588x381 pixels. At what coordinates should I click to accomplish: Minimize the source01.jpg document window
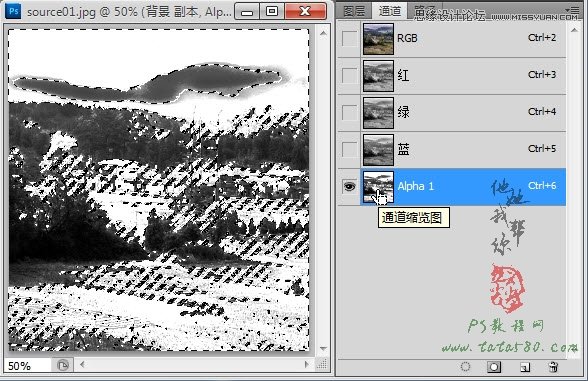(246, 12)
